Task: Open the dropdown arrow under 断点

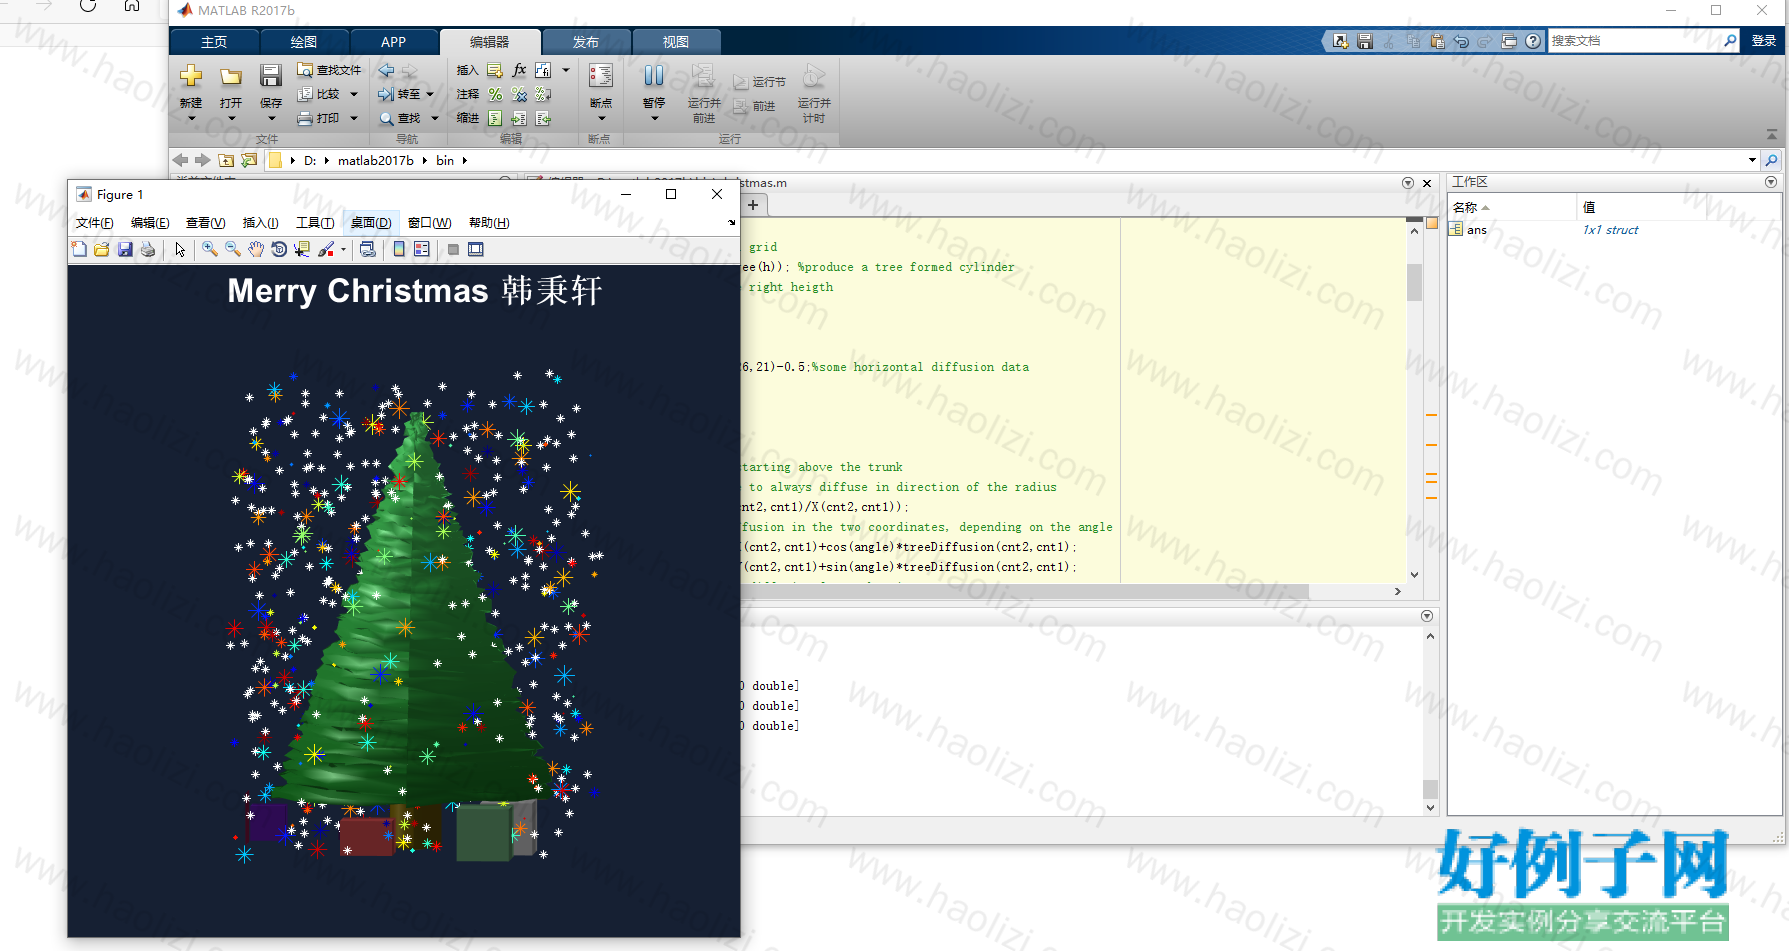Action: pos(601,119)
